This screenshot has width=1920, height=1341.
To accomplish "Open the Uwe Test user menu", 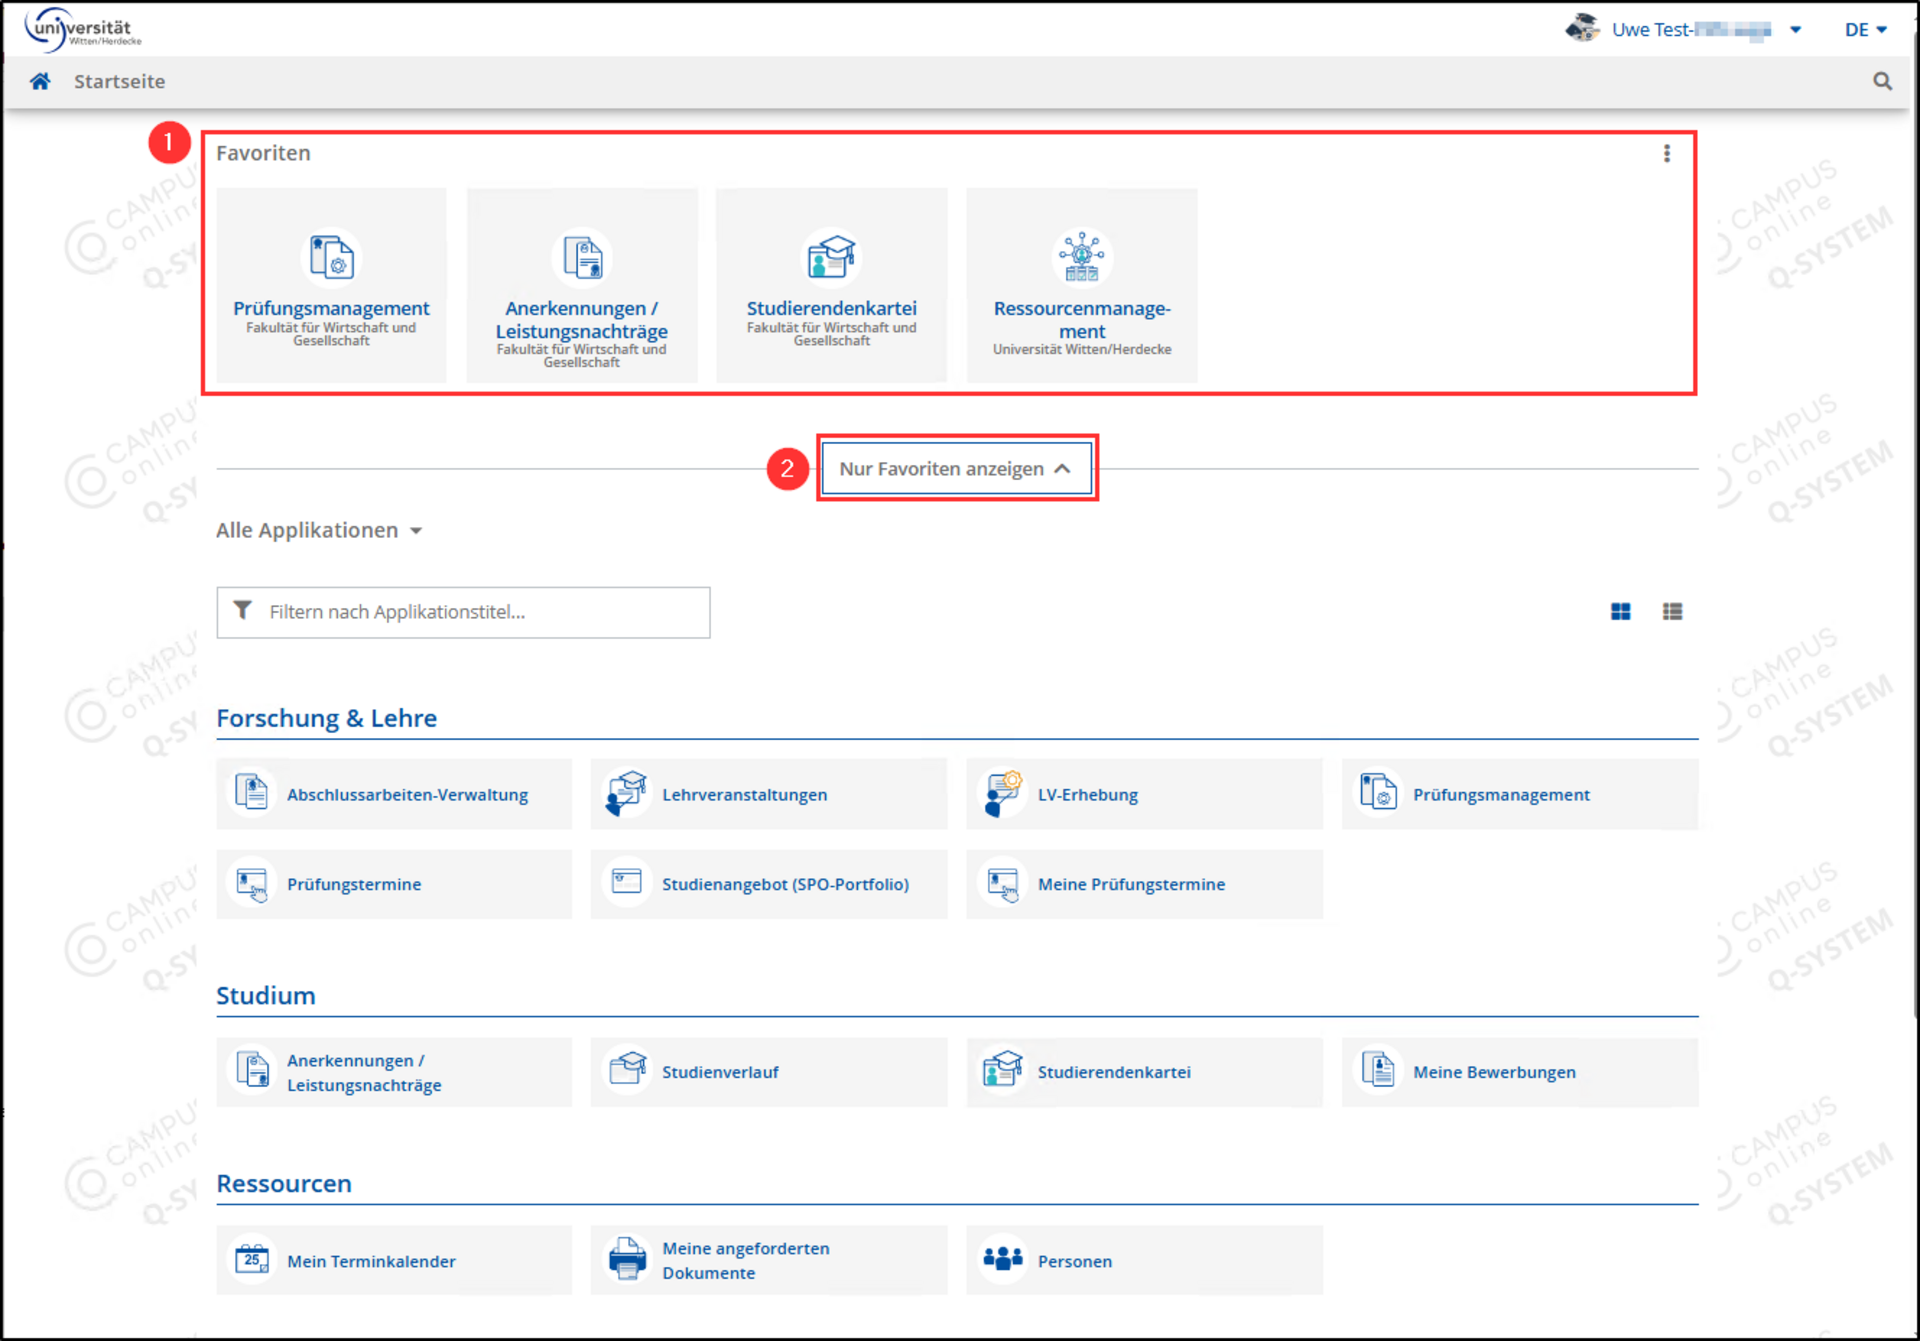I will click(x=1690, y=30).
